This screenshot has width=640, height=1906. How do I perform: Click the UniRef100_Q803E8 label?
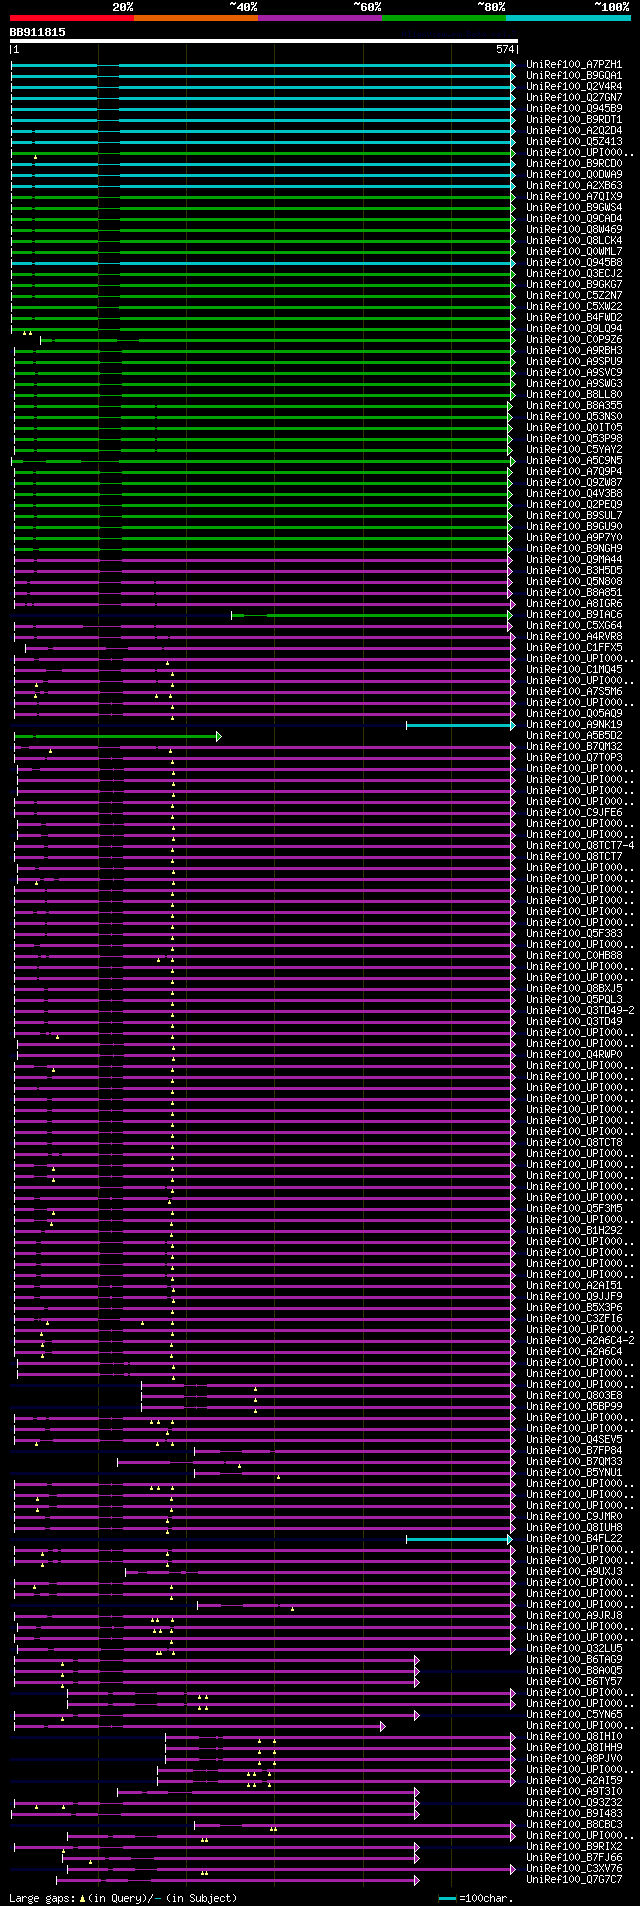pyautogui.click(x=574, y=1395)
